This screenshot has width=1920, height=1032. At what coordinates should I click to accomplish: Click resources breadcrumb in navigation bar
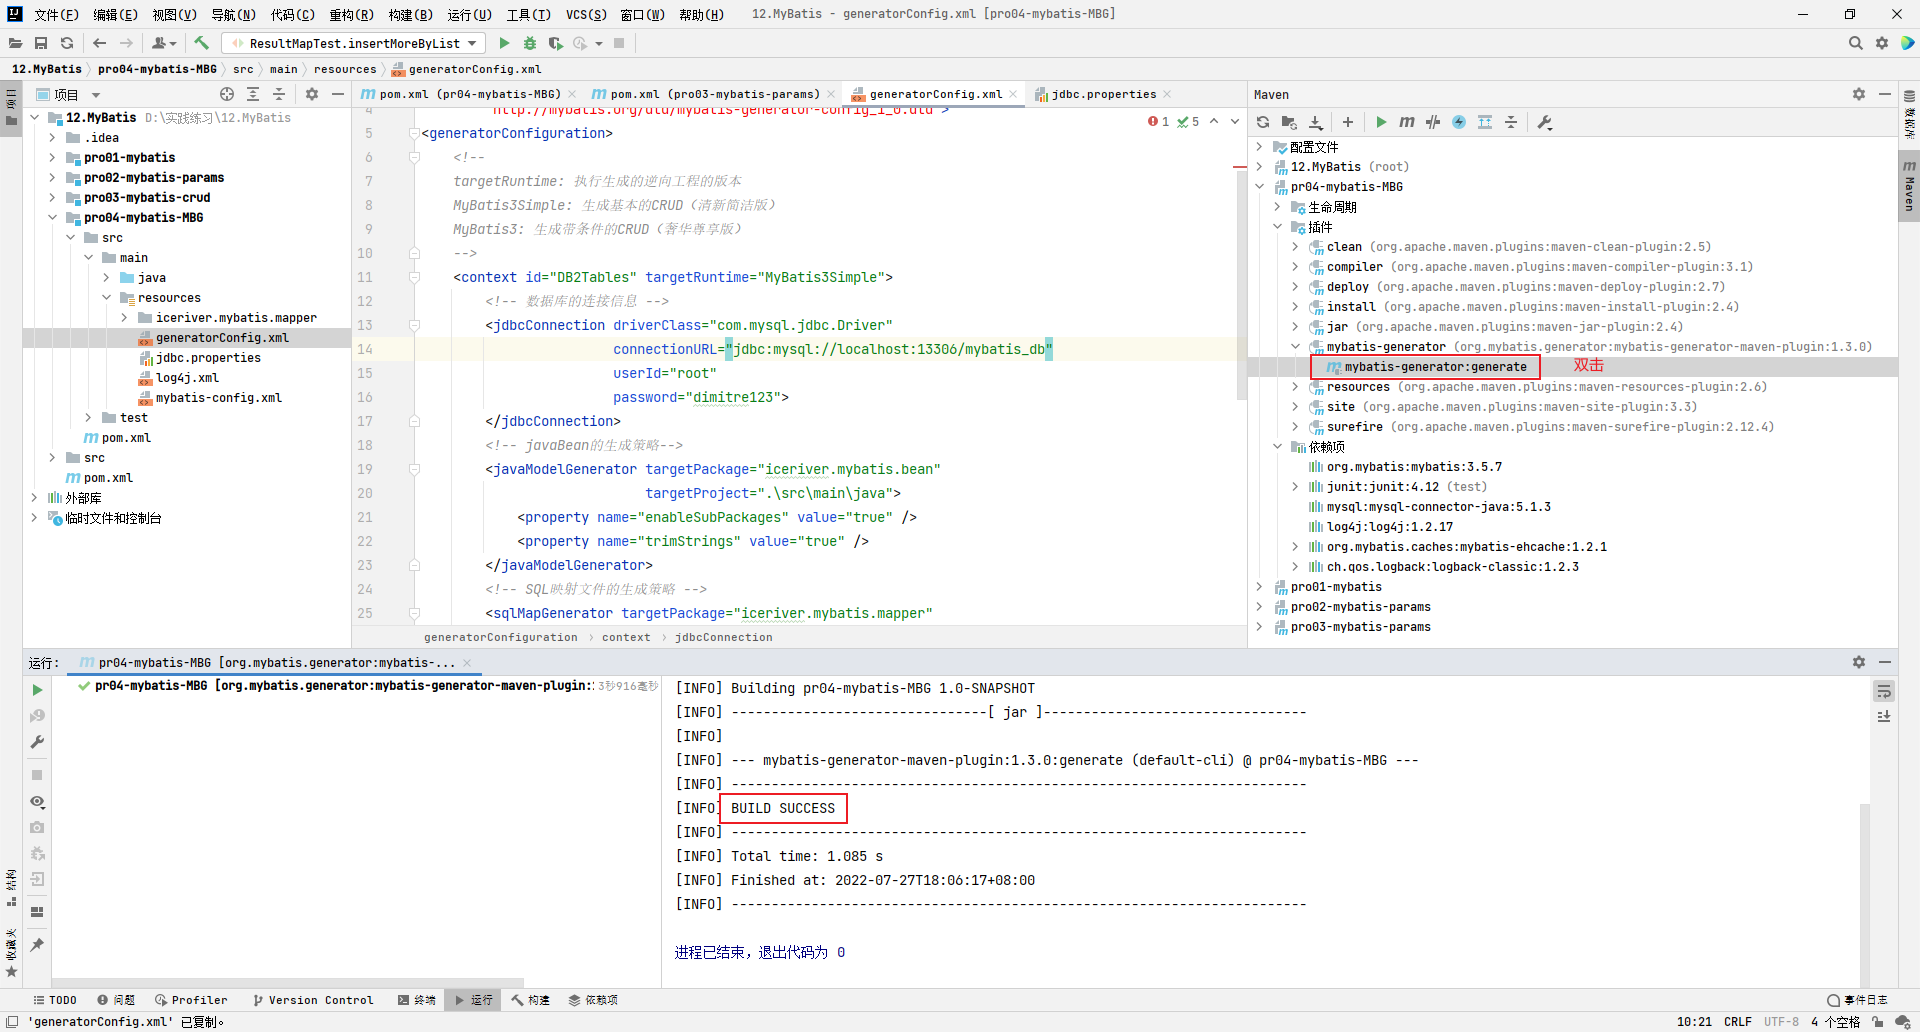tap(345, 69)
